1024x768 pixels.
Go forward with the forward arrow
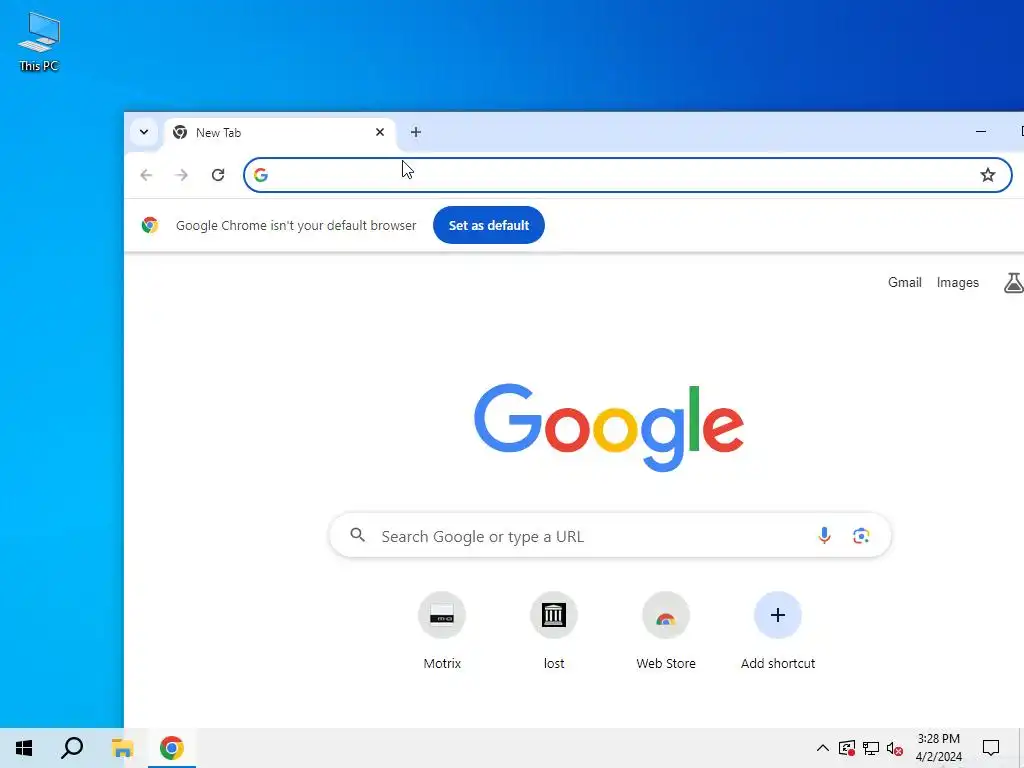pos(182,175)
